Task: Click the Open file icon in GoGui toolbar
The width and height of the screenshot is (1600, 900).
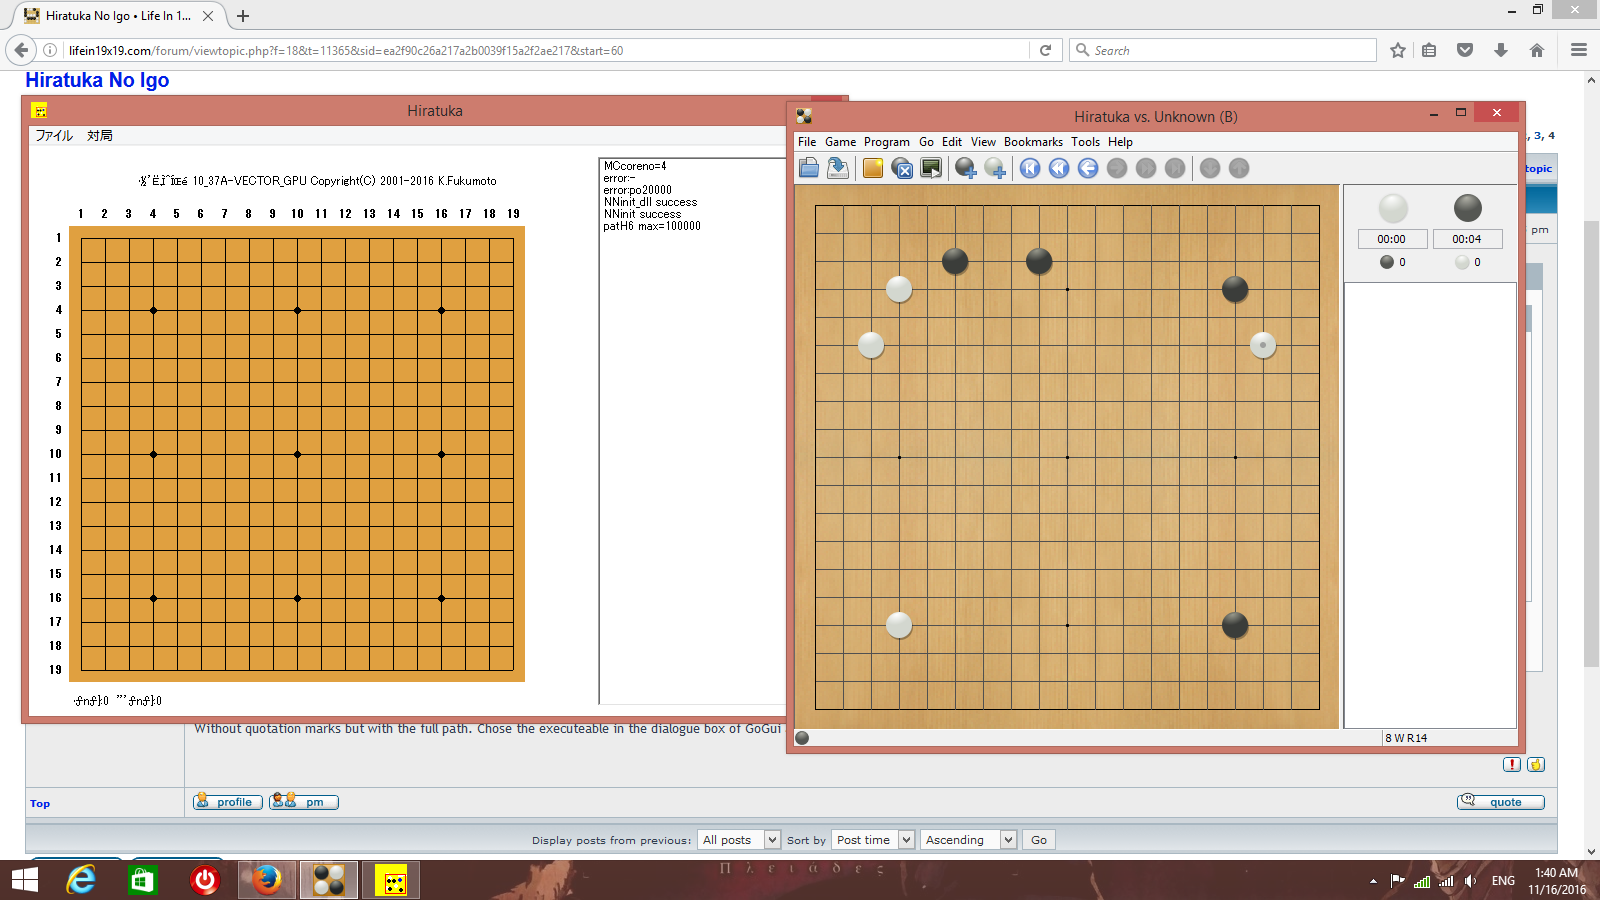Action: tap(809, 168)
